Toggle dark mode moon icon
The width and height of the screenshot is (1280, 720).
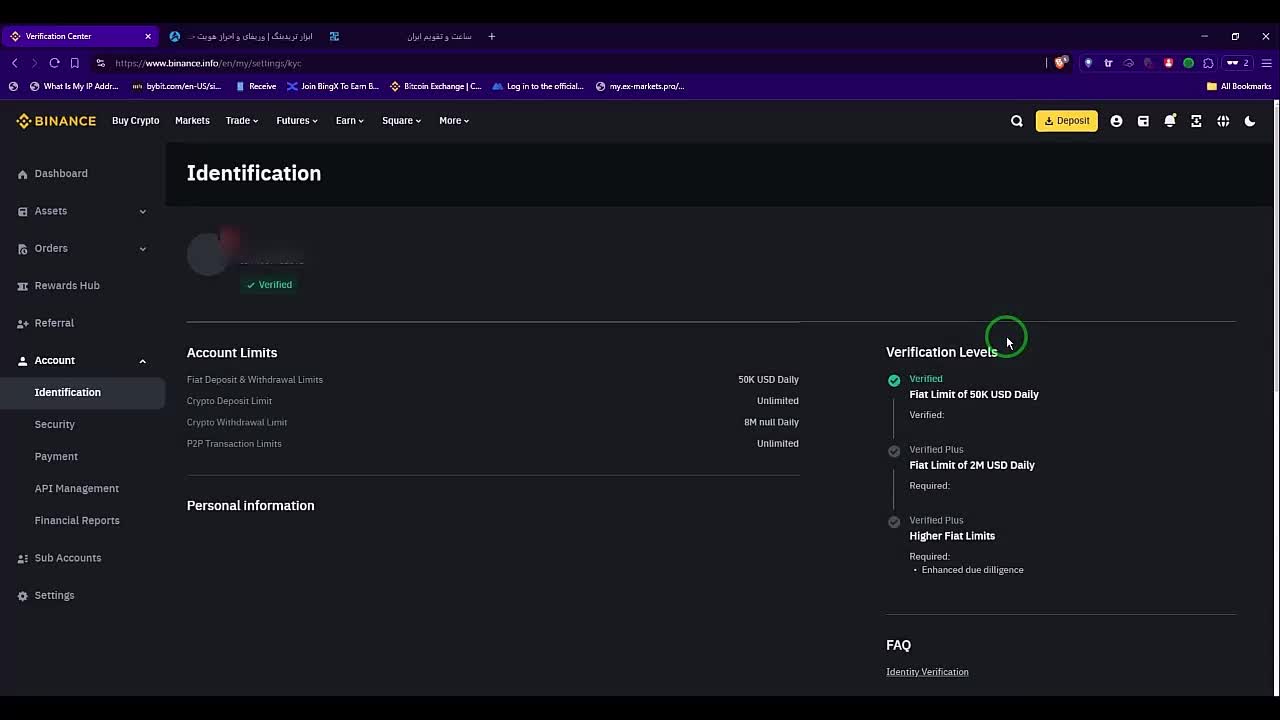tap(1250, 121)
